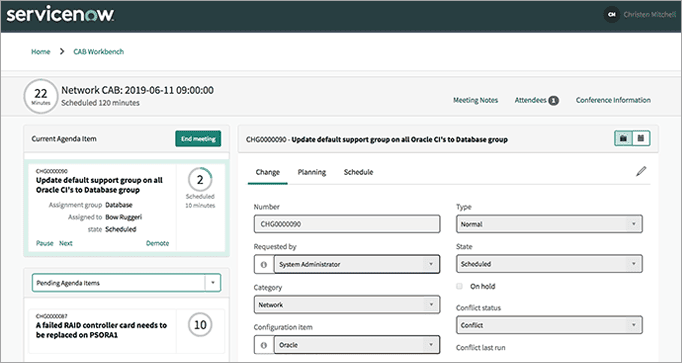Open the Category dropdown

tap(347, 305)
